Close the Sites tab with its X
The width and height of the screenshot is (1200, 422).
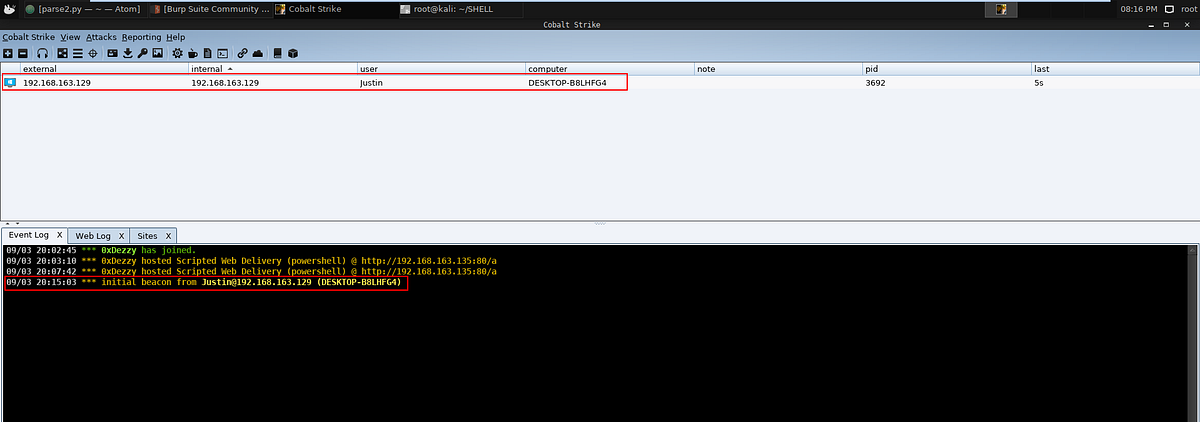click(169, 235)
